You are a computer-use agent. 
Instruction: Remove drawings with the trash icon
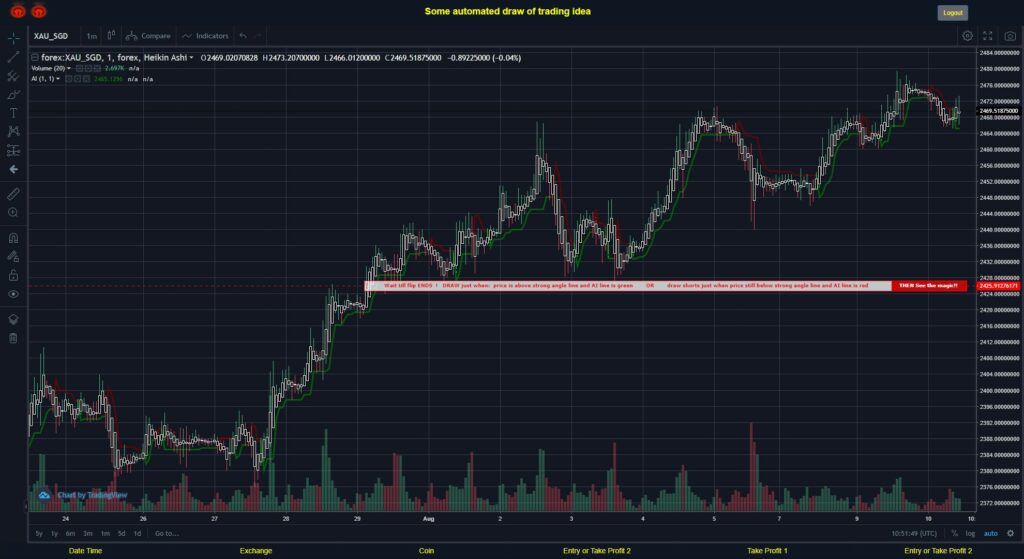(x=13, y=338)
